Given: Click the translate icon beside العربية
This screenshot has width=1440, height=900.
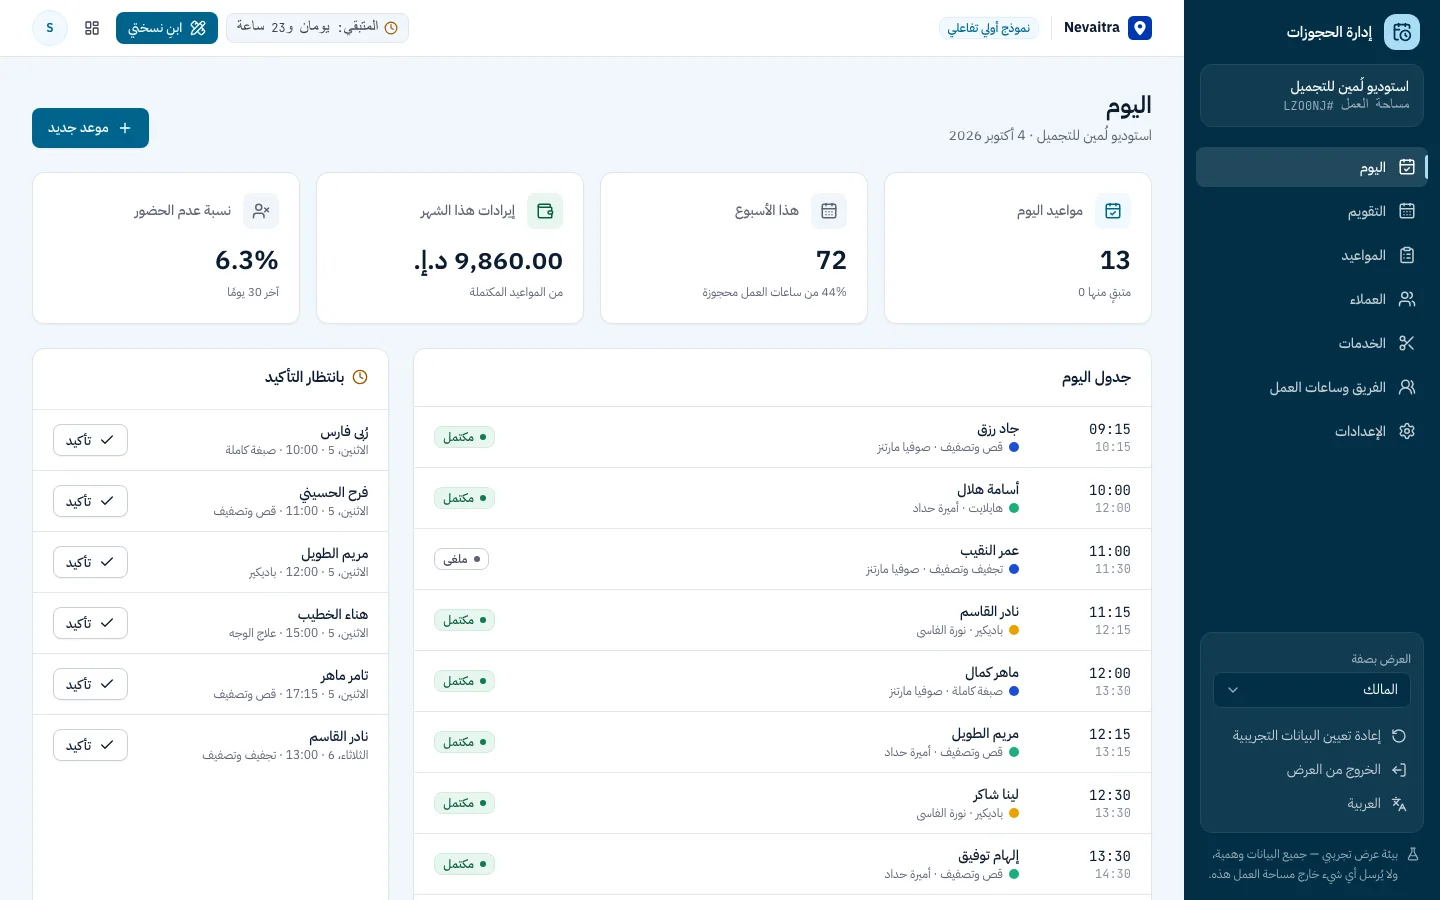Looking at the screenshot, I should click(1399, 804).
